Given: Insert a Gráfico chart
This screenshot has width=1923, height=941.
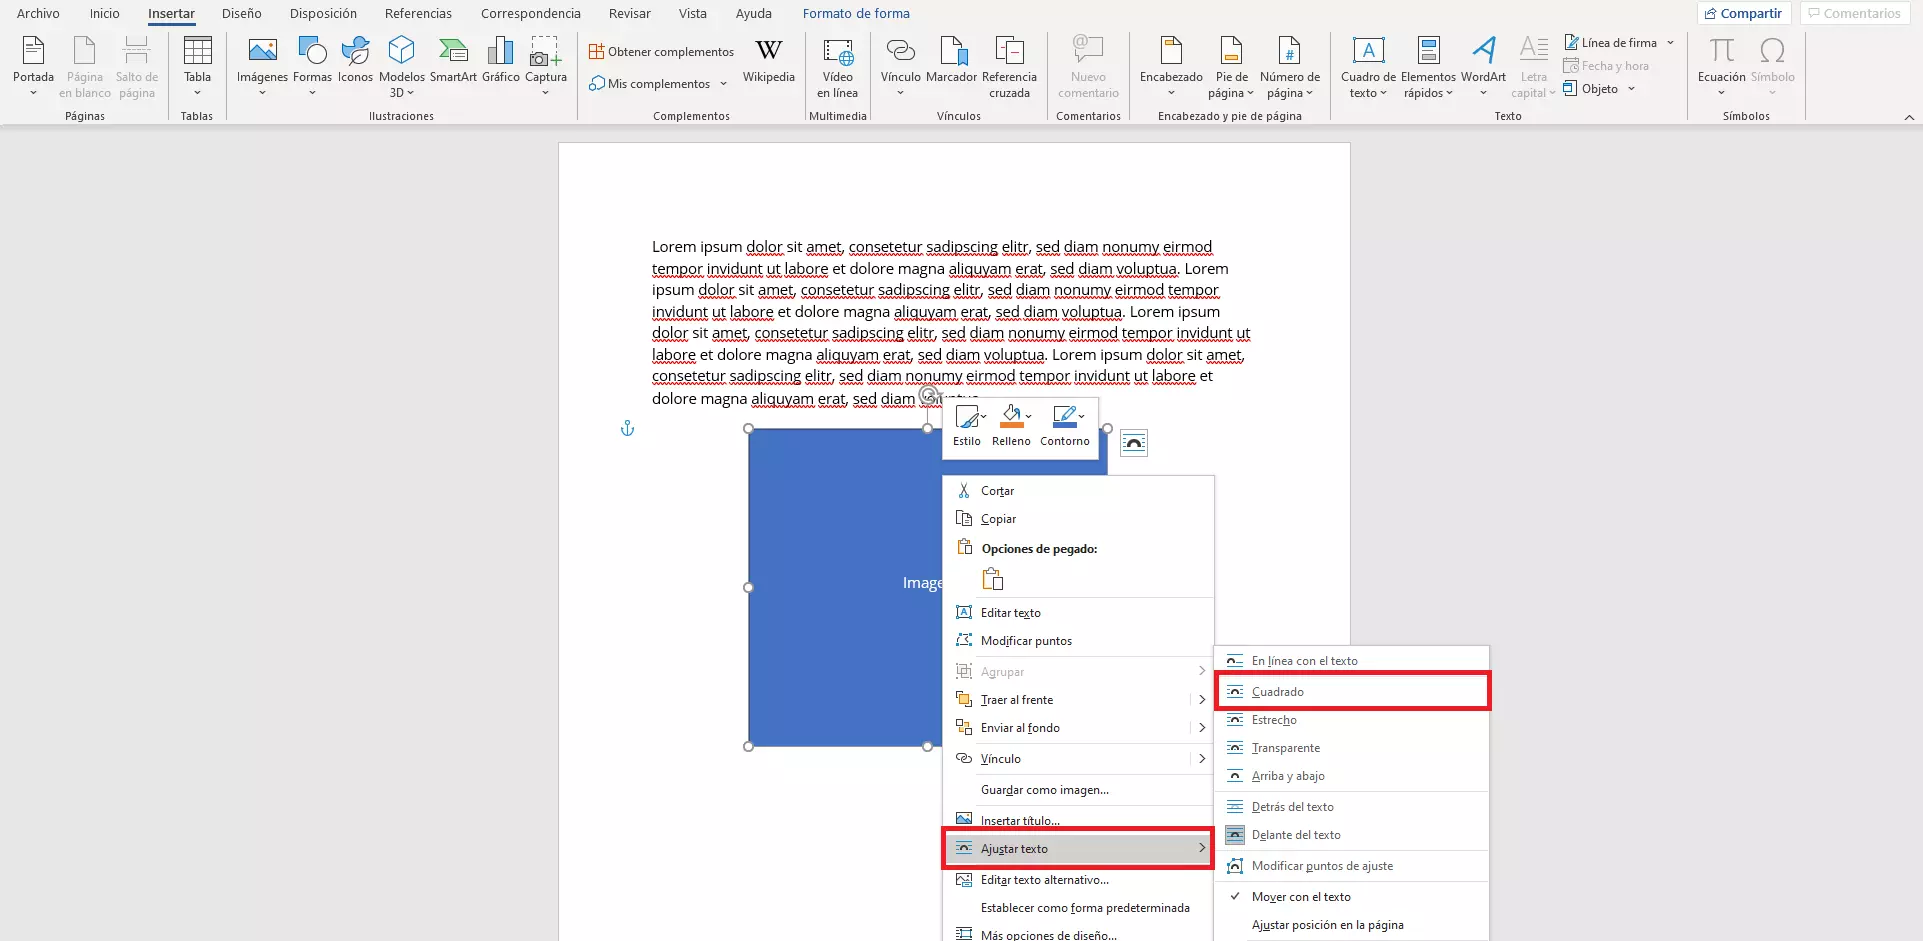Looking at the screenshot, I should pos(500,60).
